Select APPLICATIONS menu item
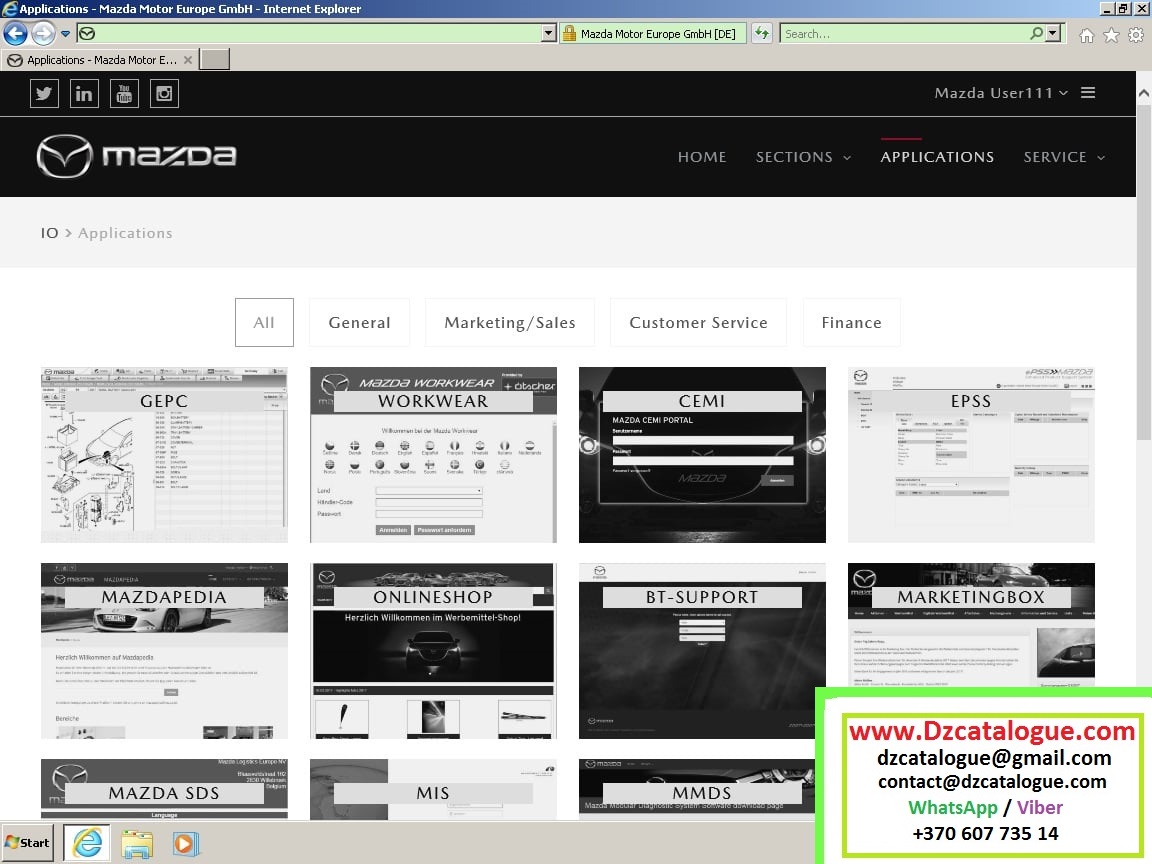This screenshot has width=1152, height=864. click(x=937, y=157)
